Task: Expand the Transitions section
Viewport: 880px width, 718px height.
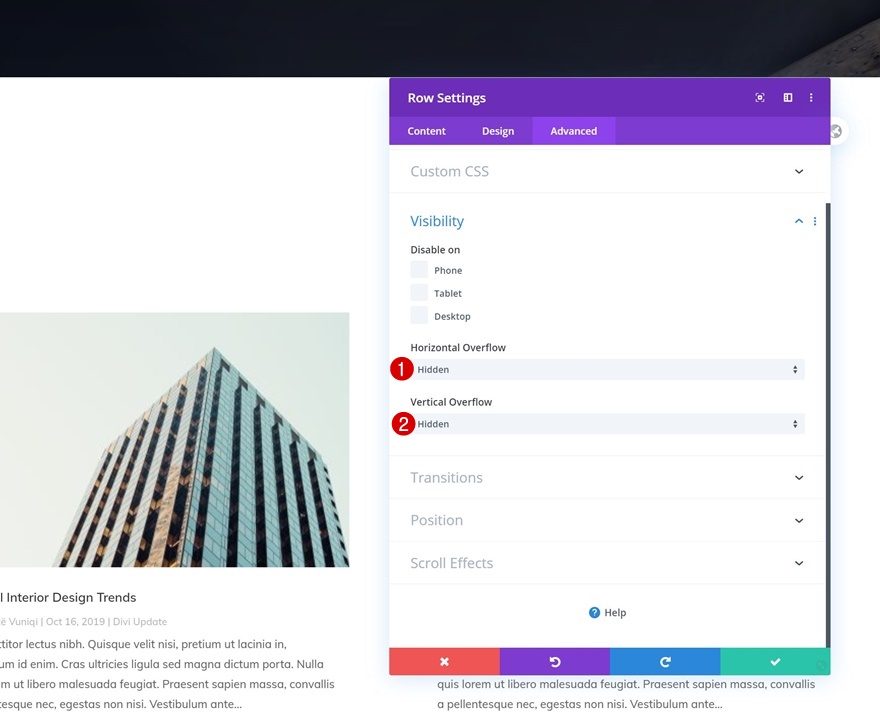Action: 607,478
